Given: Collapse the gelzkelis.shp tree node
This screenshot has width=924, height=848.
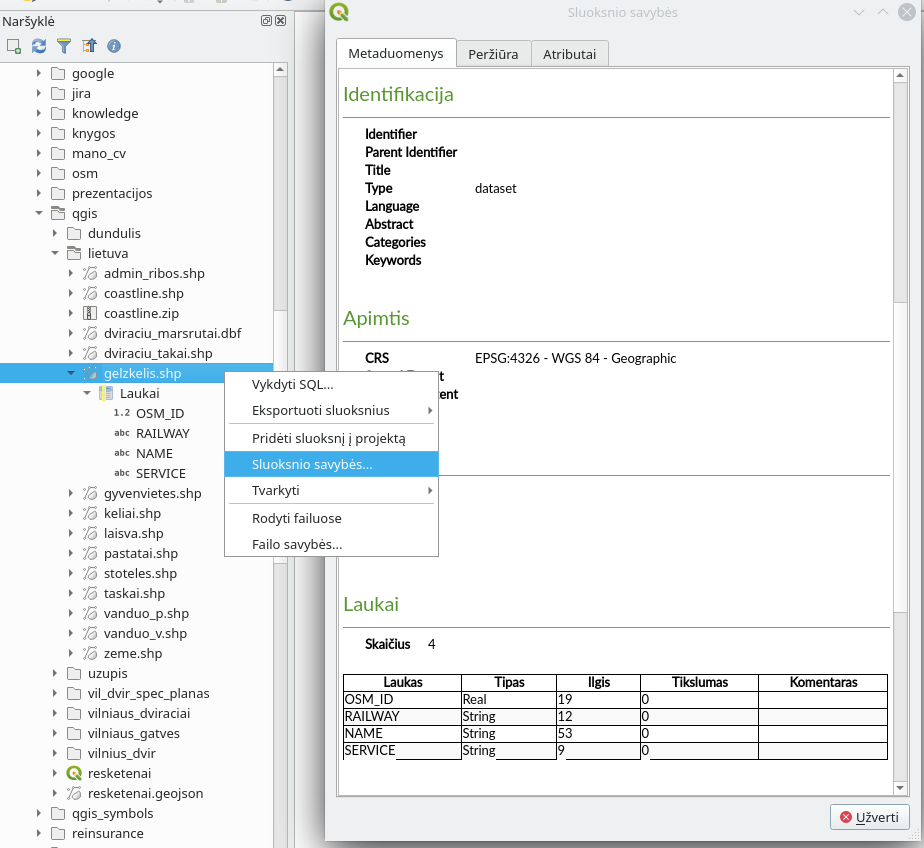Looking at the screenshot, I should point(71,373).
